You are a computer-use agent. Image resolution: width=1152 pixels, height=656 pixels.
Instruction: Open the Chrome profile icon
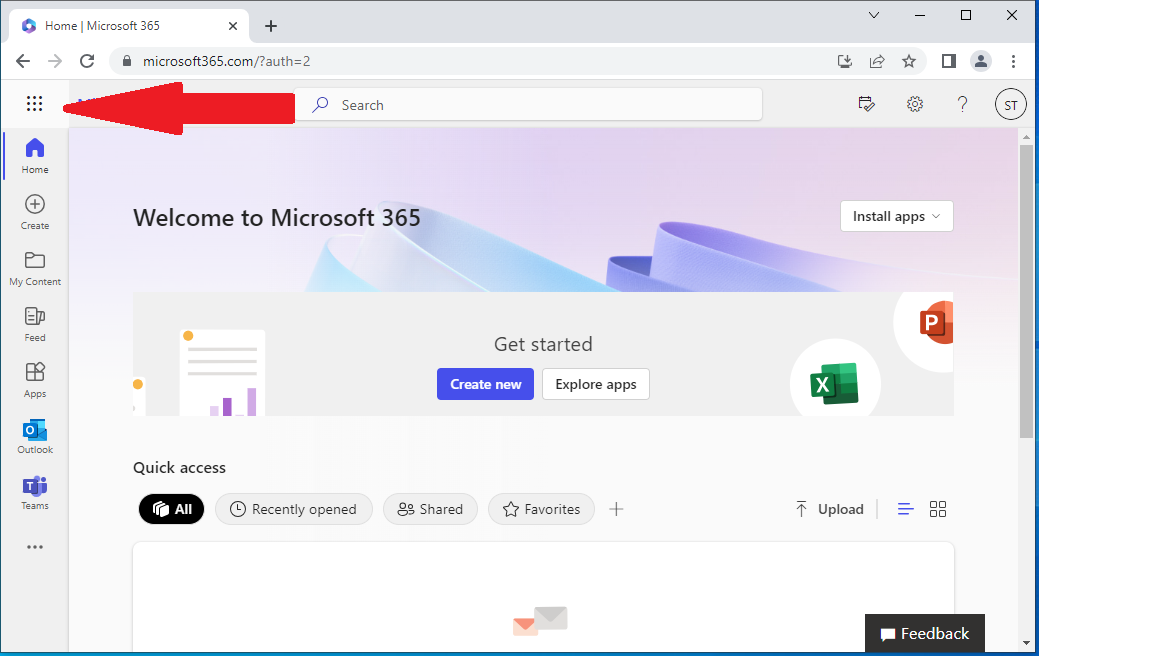point(981,61)
